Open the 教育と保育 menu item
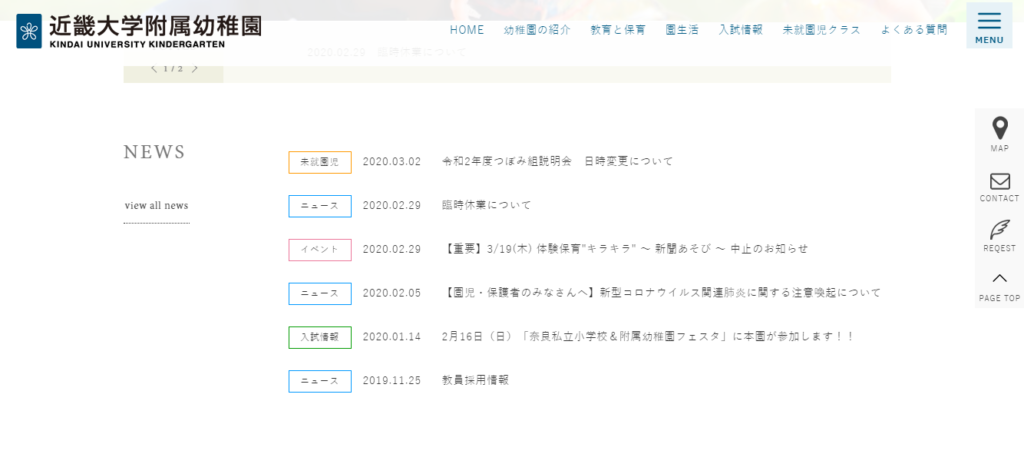 [618, 30]
